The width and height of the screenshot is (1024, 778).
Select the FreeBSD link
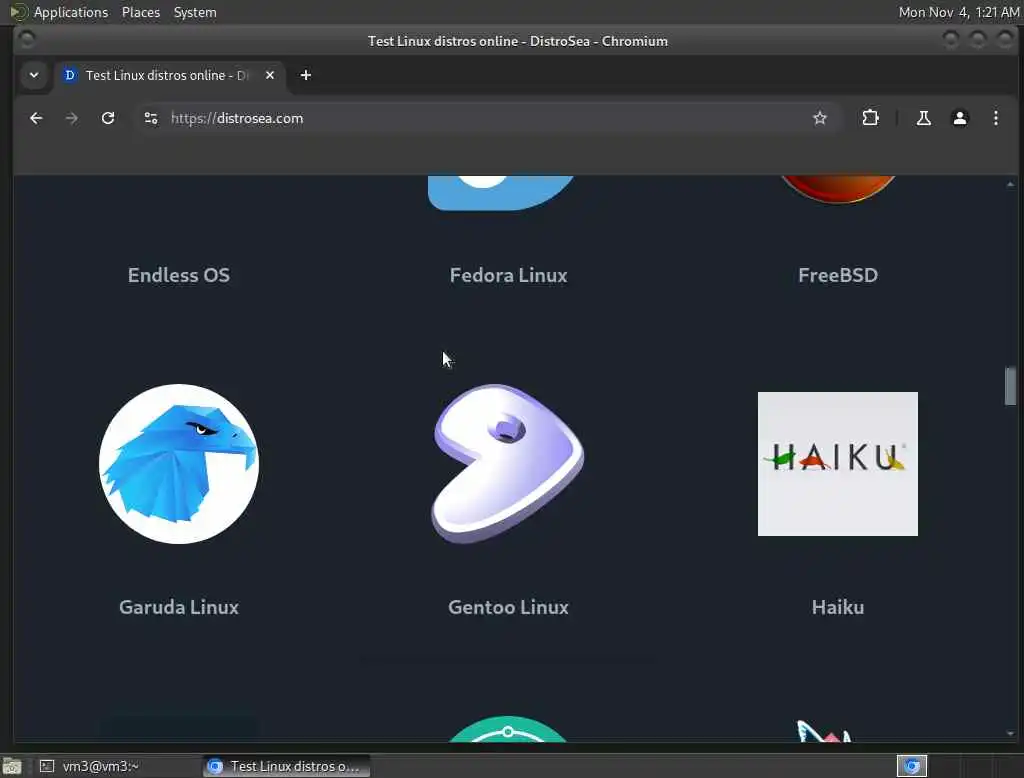point(838,275)
